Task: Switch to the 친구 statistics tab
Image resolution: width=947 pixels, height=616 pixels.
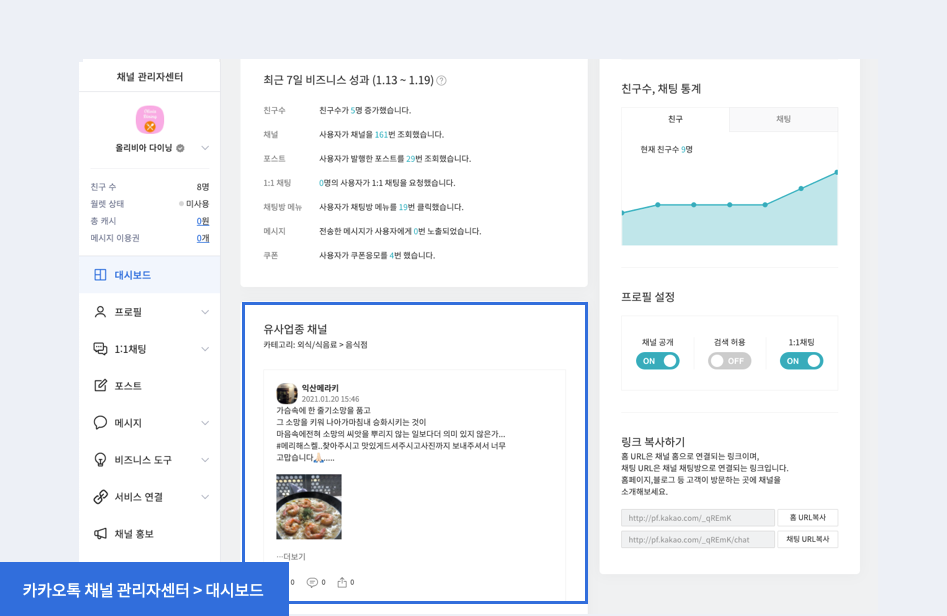Action: click(x=675, y=120)
